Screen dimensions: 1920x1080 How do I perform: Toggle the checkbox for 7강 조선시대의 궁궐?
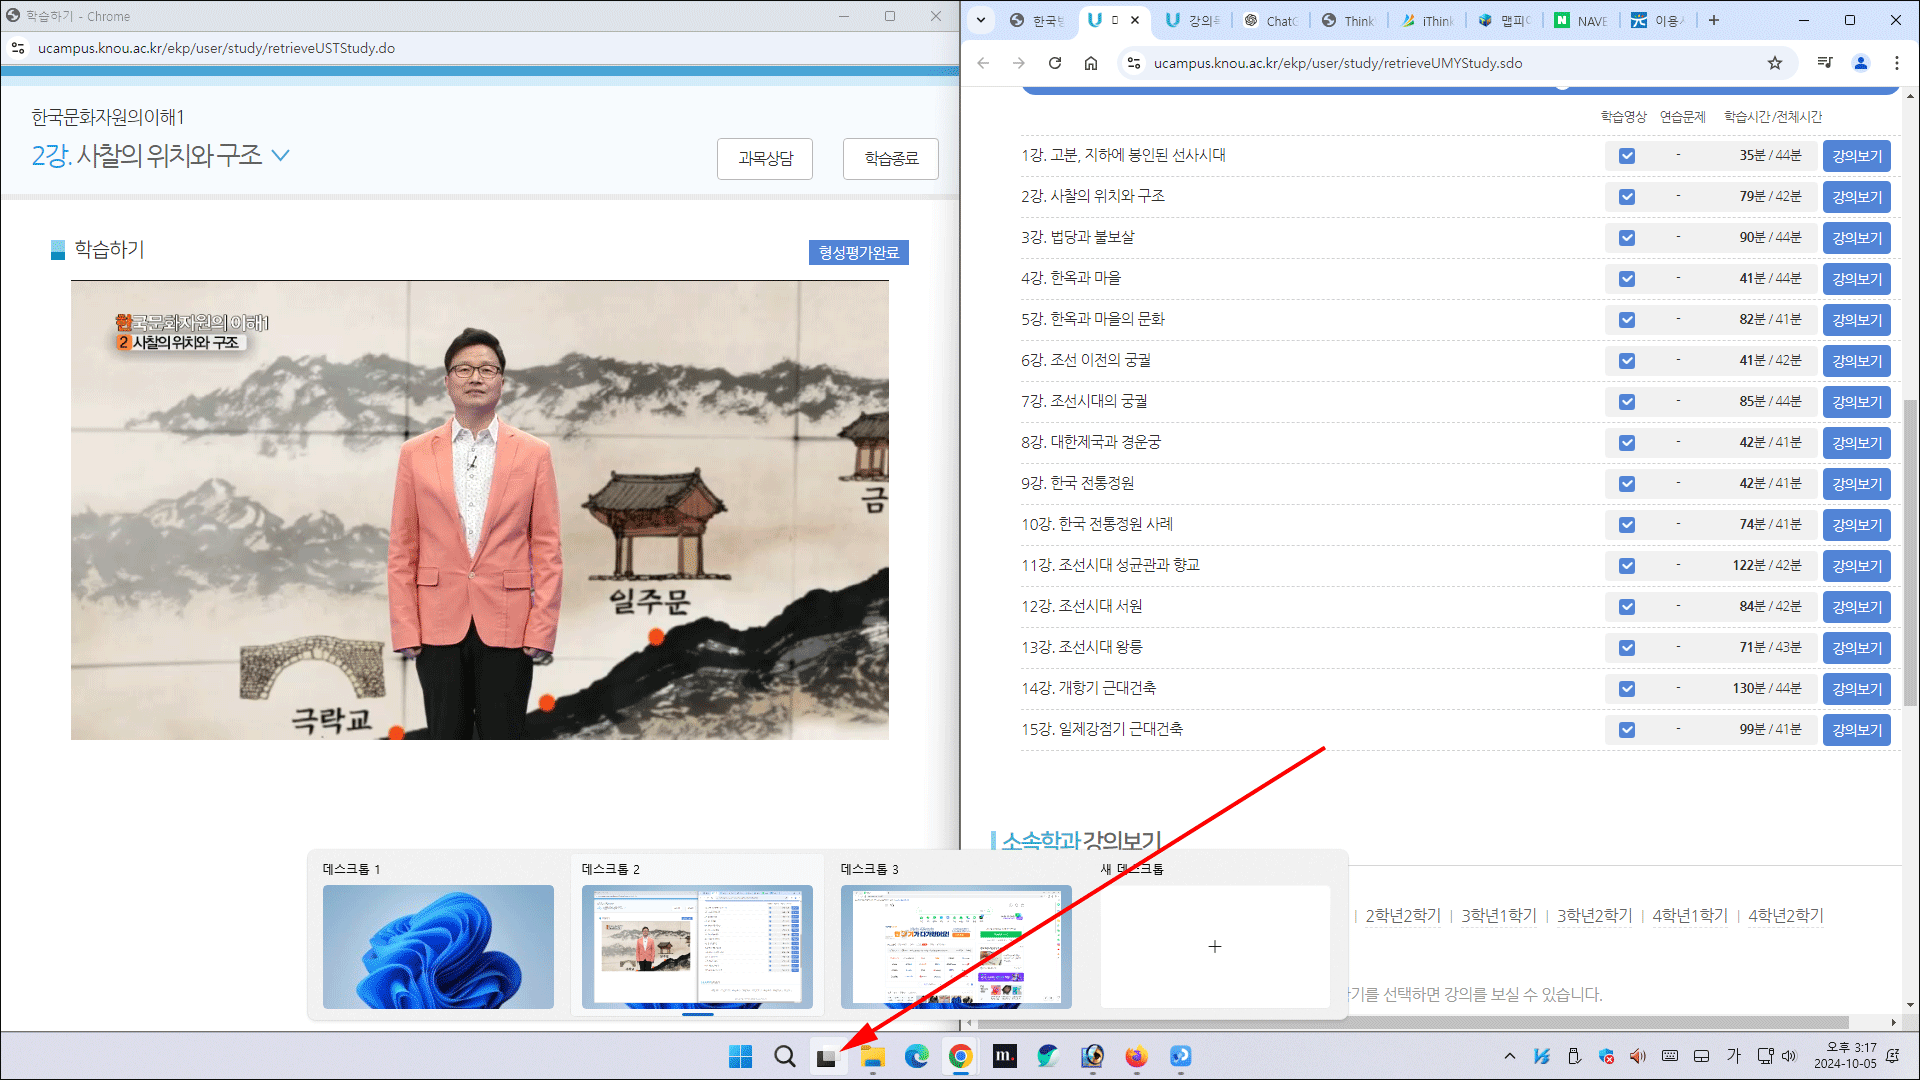point(1627,402)
